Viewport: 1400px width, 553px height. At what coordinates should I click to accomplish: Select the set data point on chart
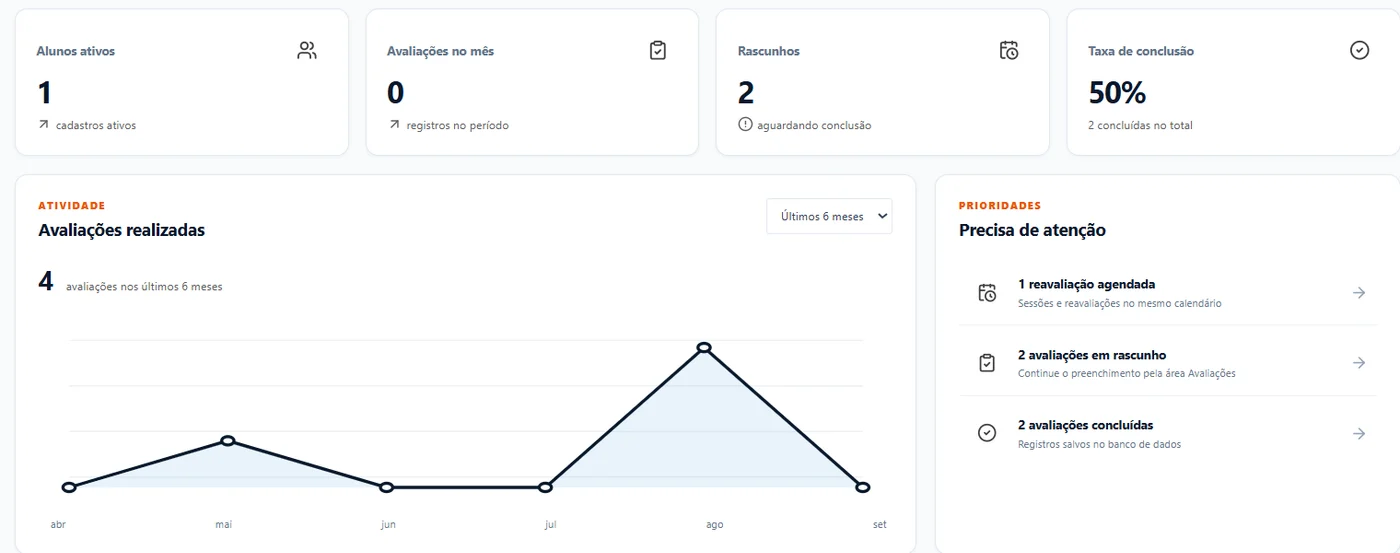[863, 487]
